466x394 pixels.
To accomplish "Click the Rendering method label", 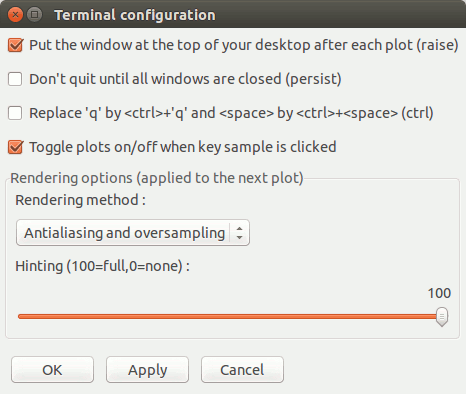I will tap(80, 200).
